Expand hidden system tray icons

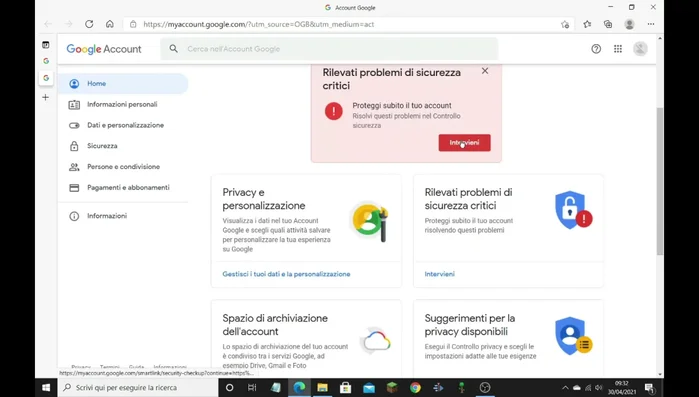565,388
